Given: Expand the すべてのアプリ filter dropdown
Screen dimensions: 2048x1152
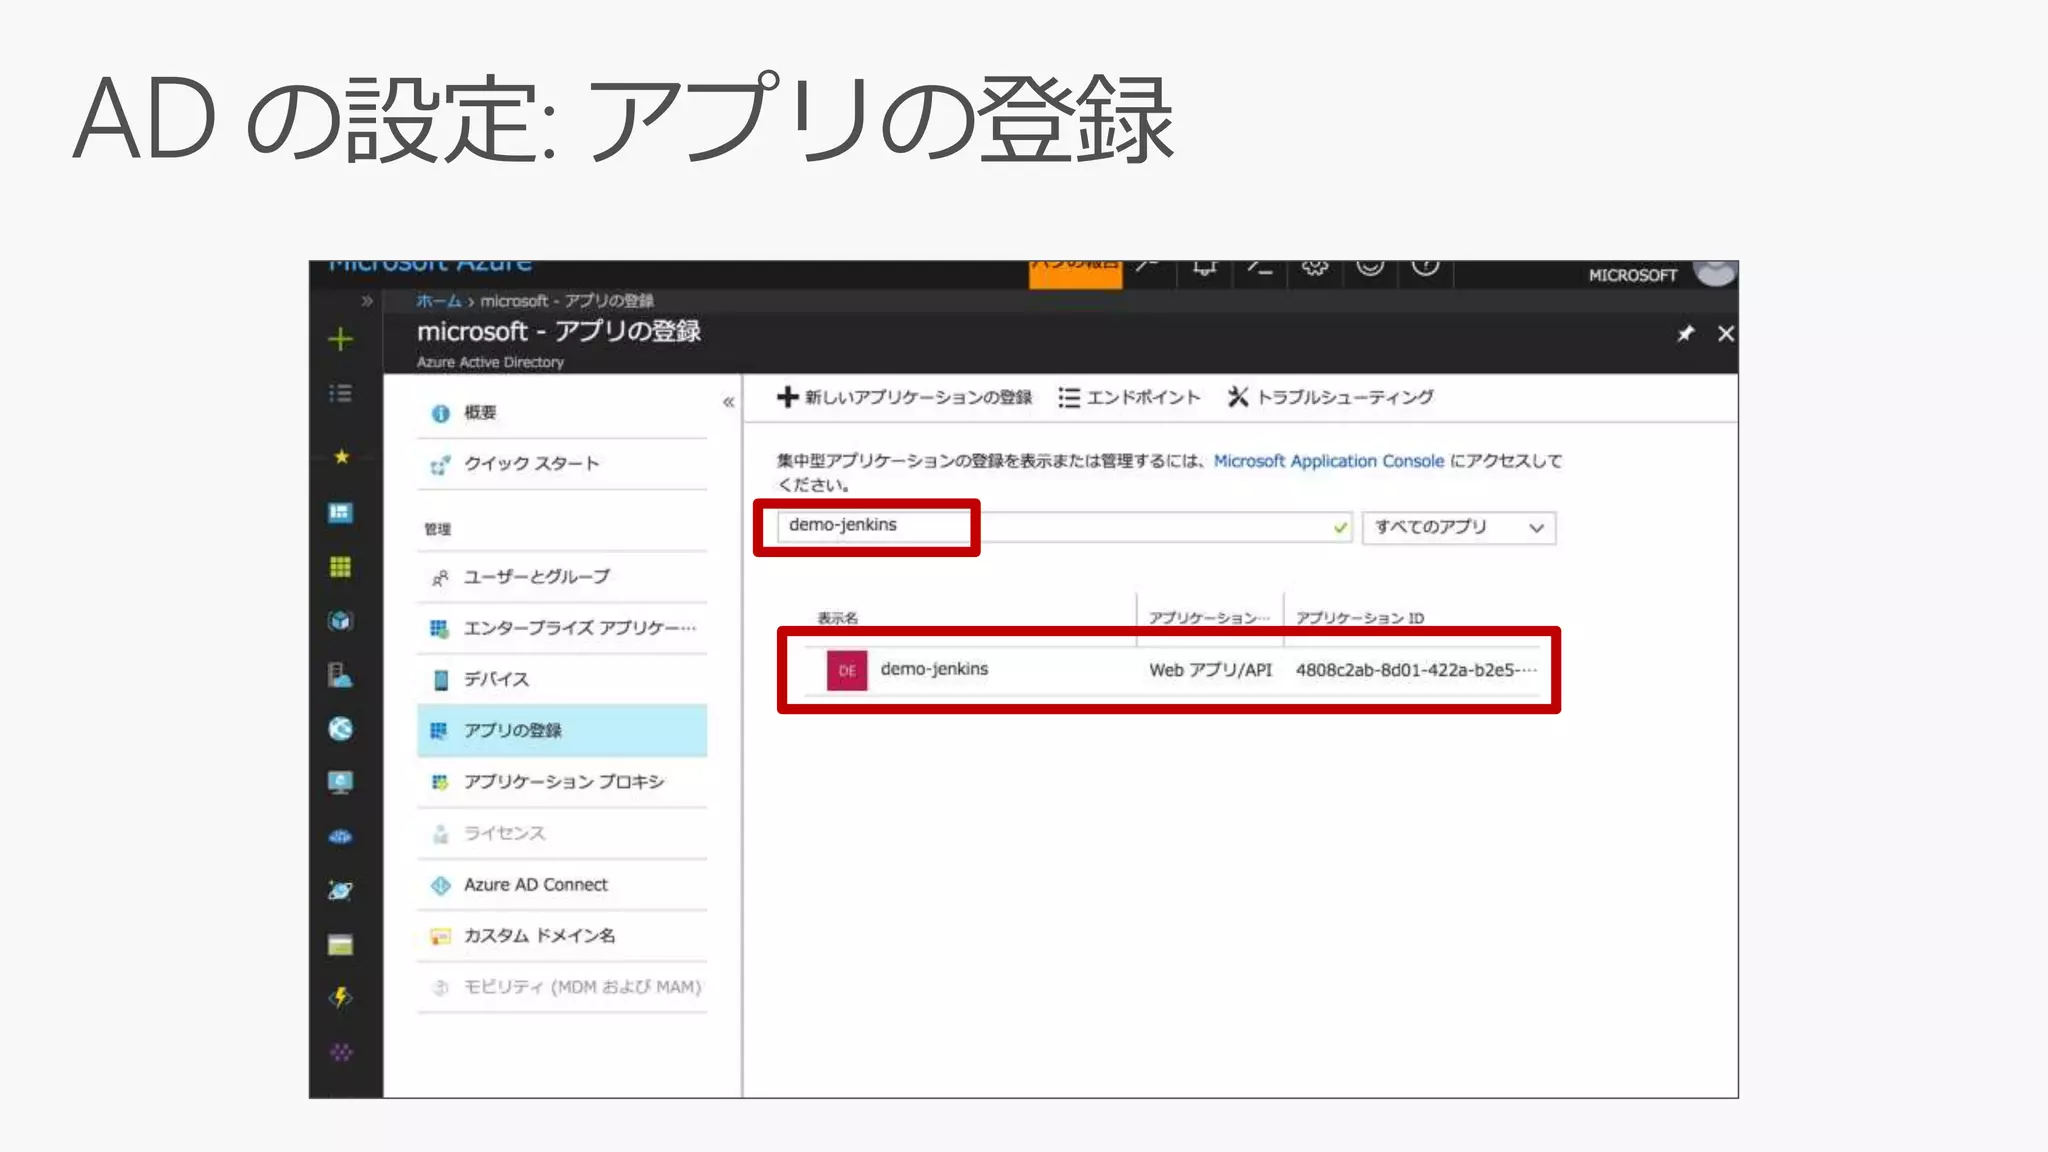Looking at the screenshot, I should (x=1458, y=527).
